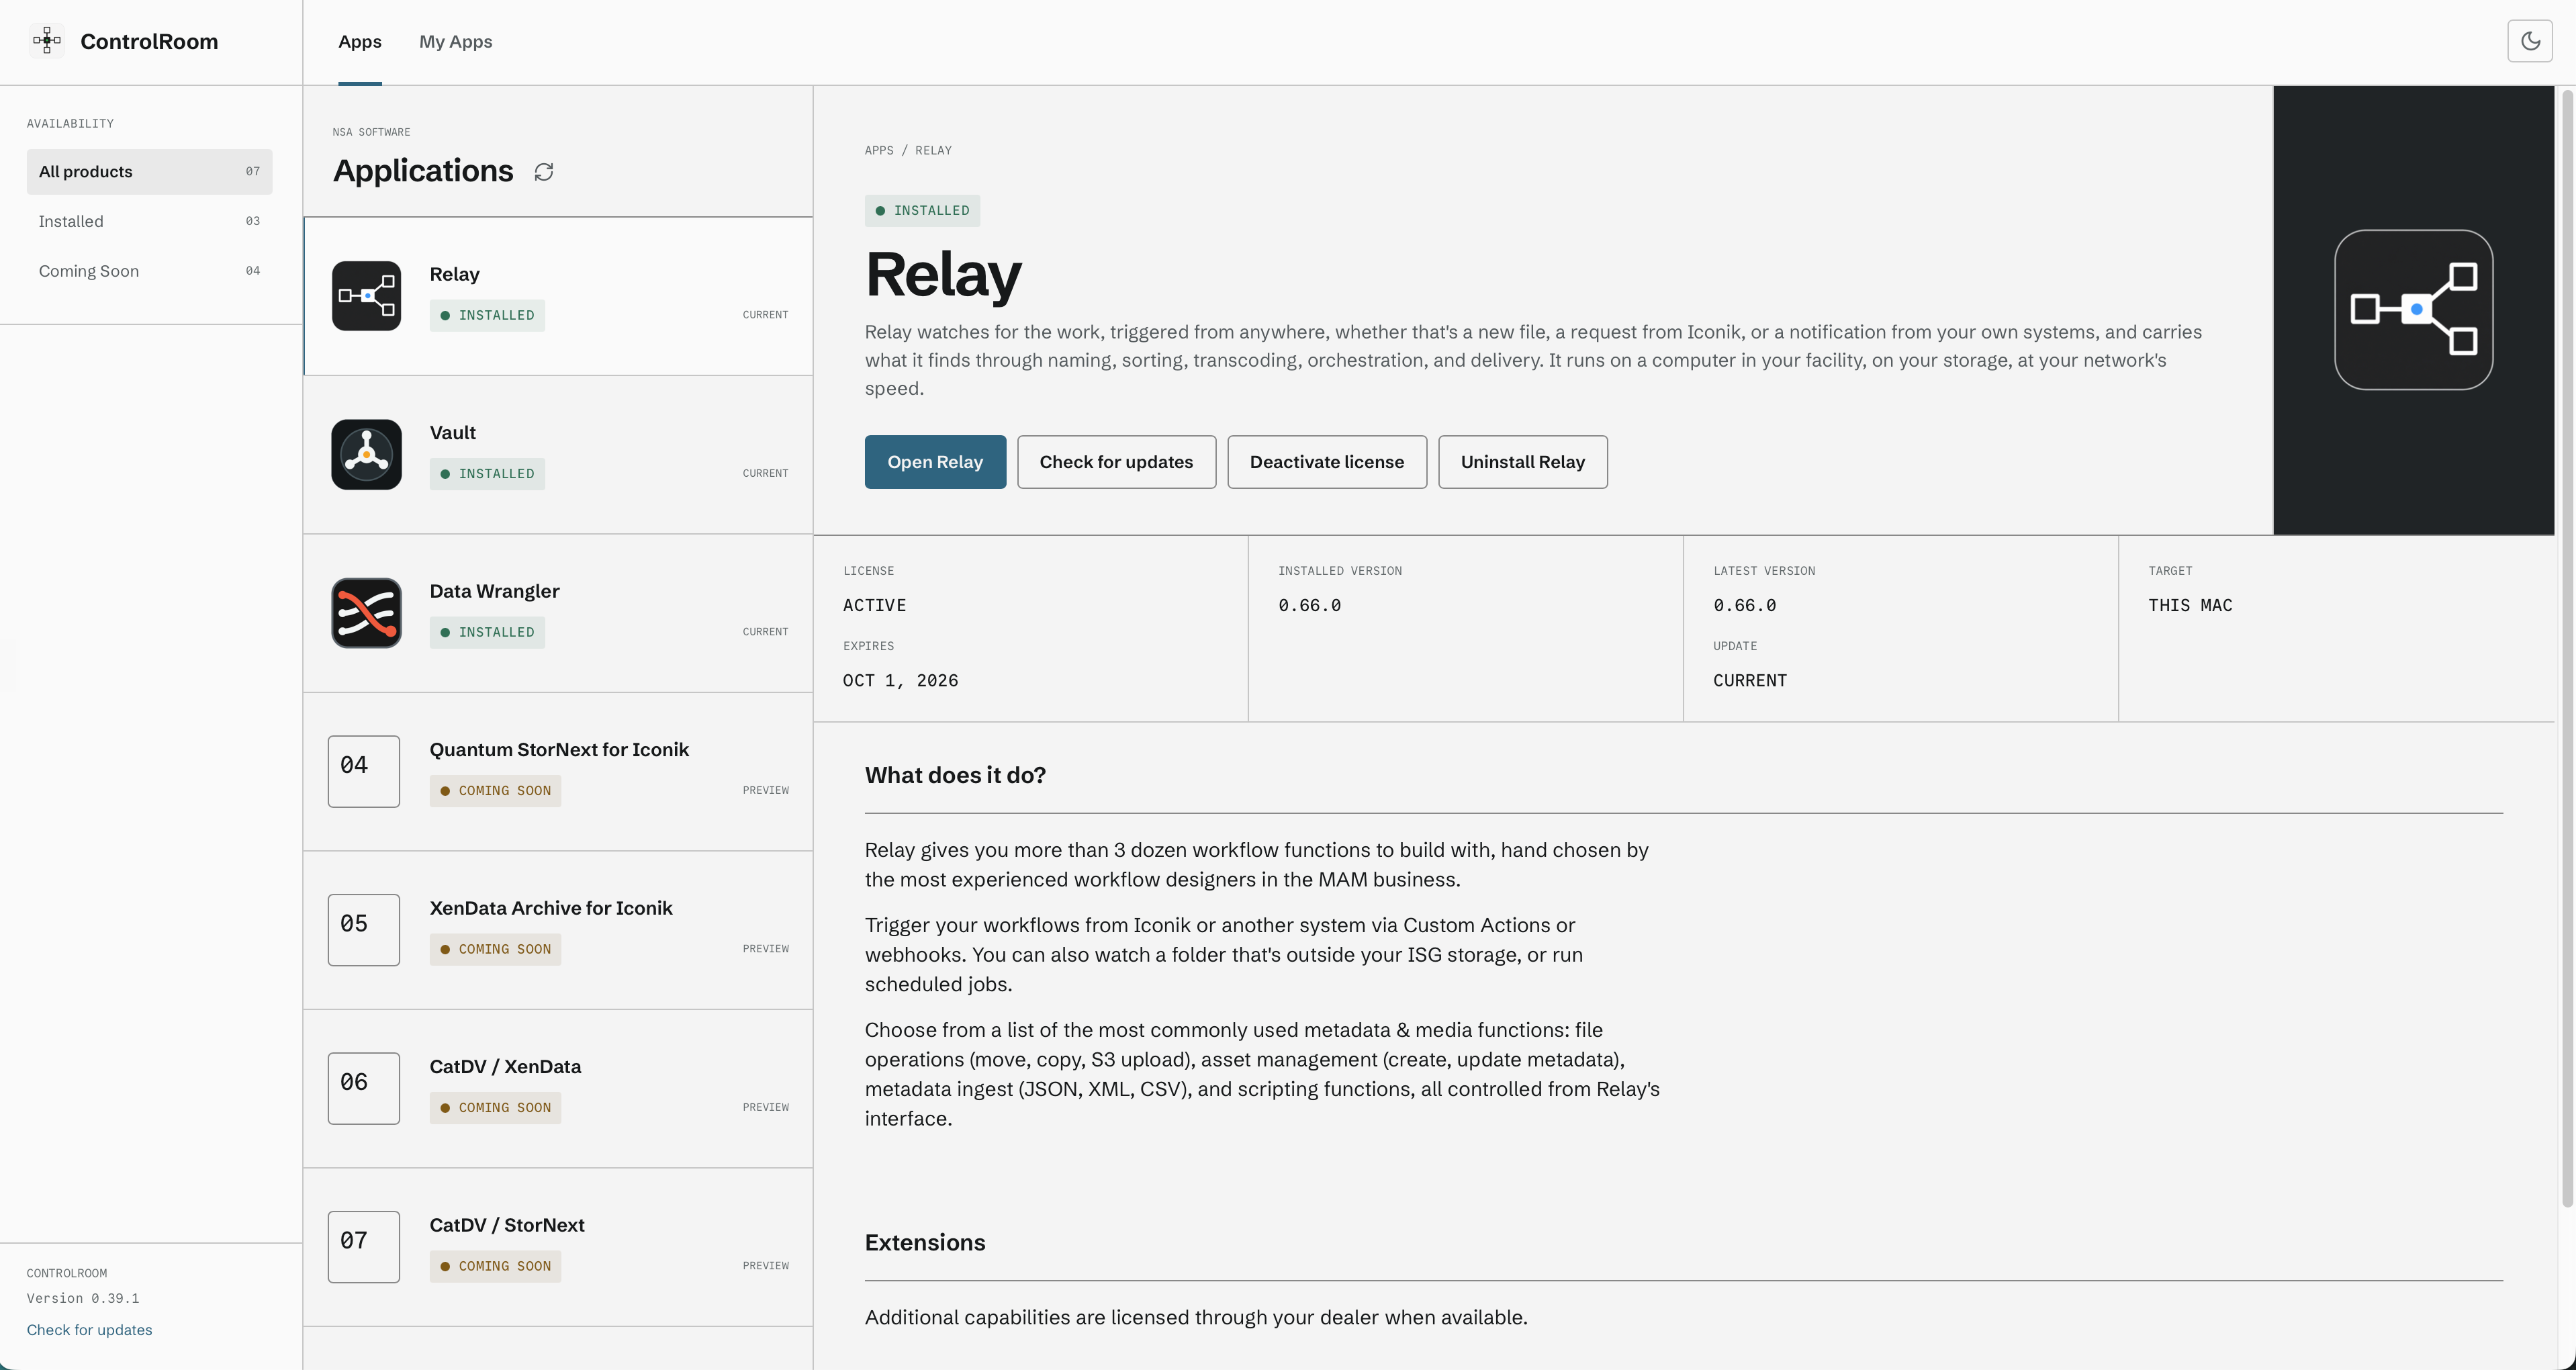Click the detail pane vertical scrollbar
Screen dimensions: 2576x1370
(2566, 650)
